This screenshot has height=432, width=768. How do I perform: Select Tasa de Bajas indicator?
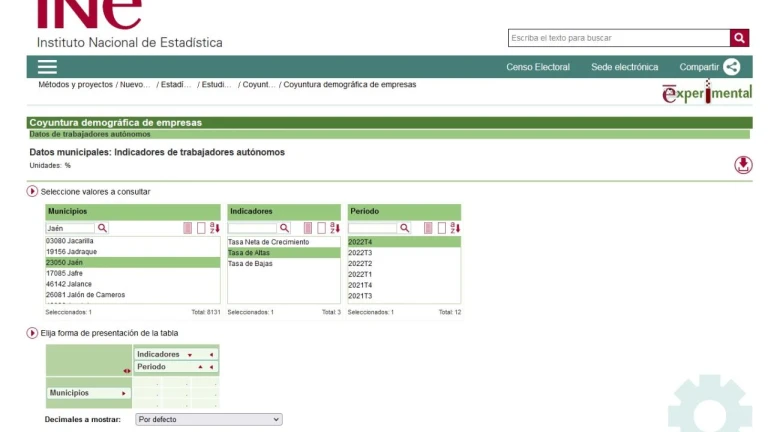pyautogui.click(x=250, y=264)
